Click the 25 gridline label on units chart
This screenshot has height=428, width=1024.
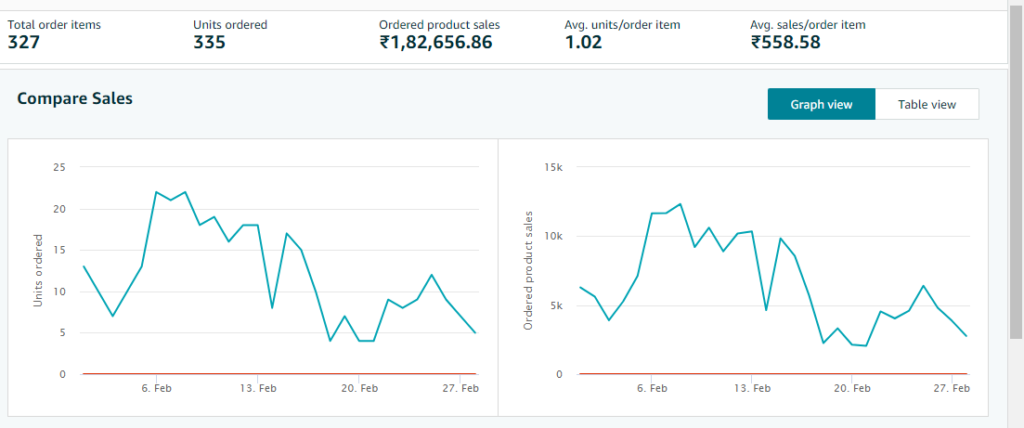coord(60,167)
